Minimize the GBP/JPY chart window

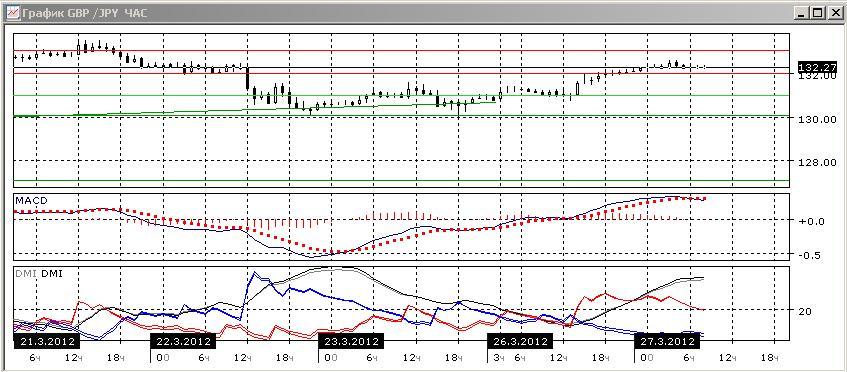tap(803, 12)
